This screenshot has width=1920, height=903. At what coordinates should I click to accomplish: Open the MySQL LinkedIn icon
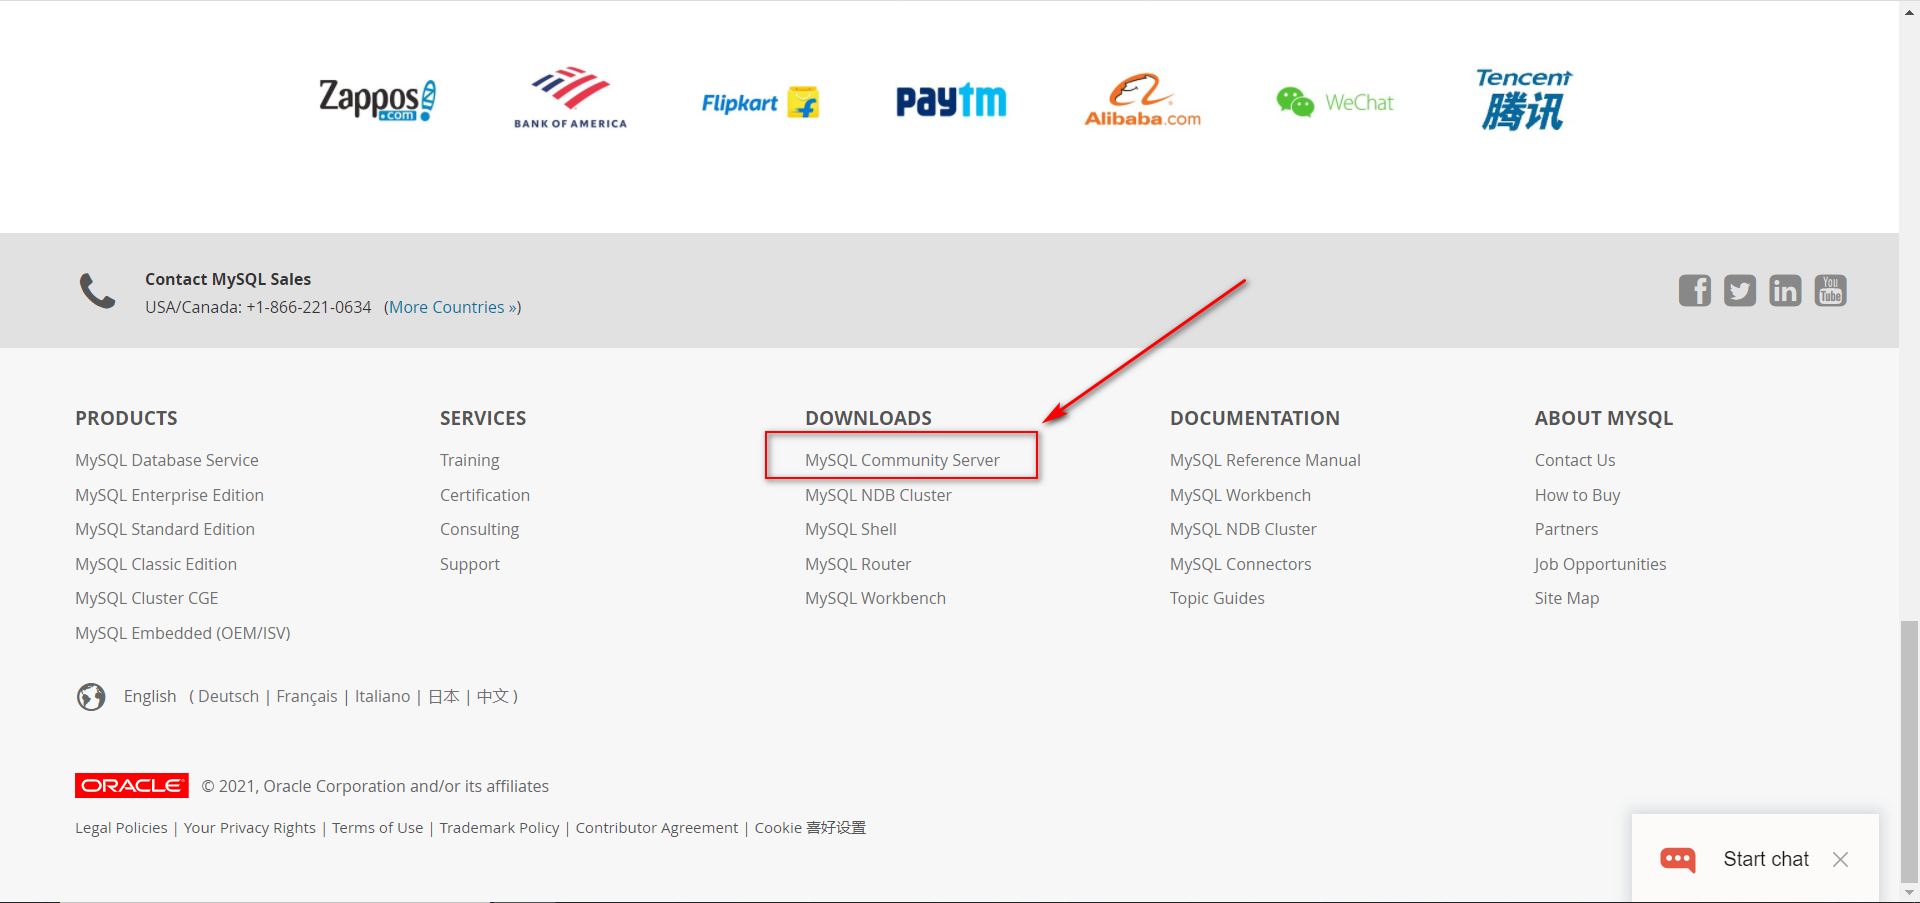click(1785, 291)
